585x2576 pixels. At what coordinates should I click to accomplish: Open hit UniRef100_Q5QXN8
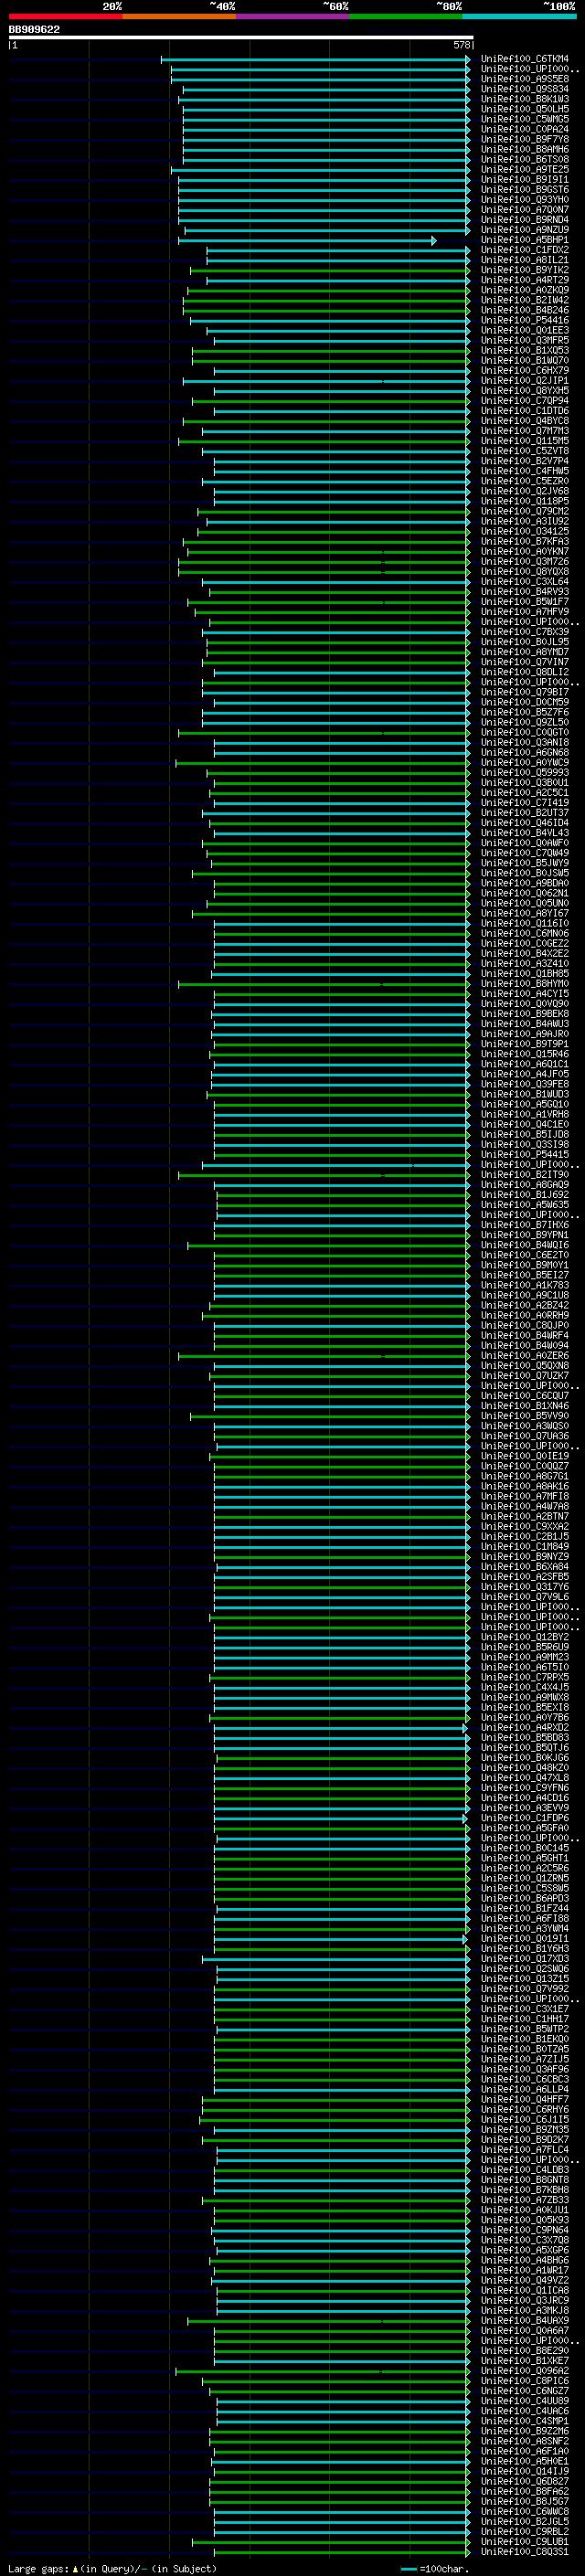pyautogui.click(x=525, y=1365)
